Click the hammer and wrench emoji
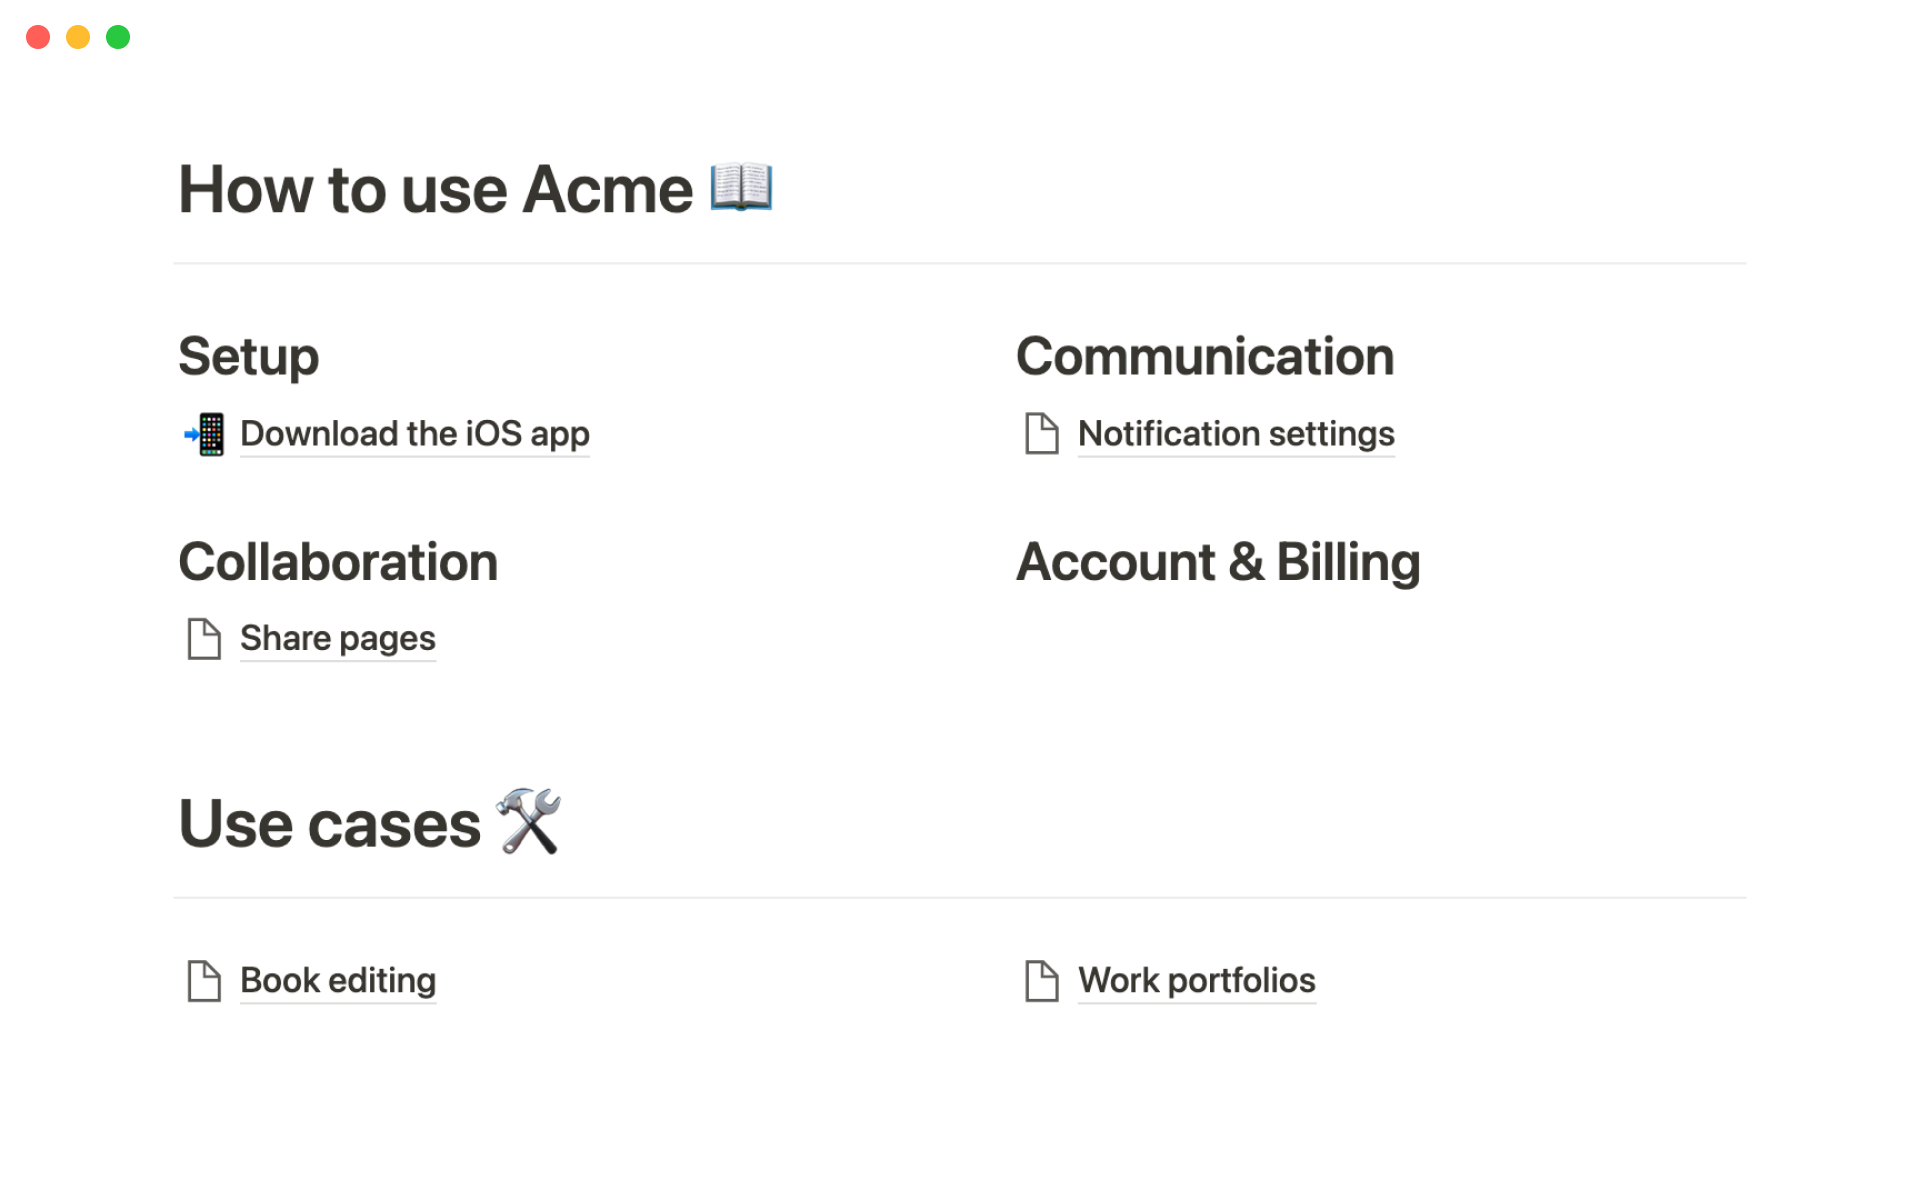Viewport: 1920px width, 1200px height. 529,821
